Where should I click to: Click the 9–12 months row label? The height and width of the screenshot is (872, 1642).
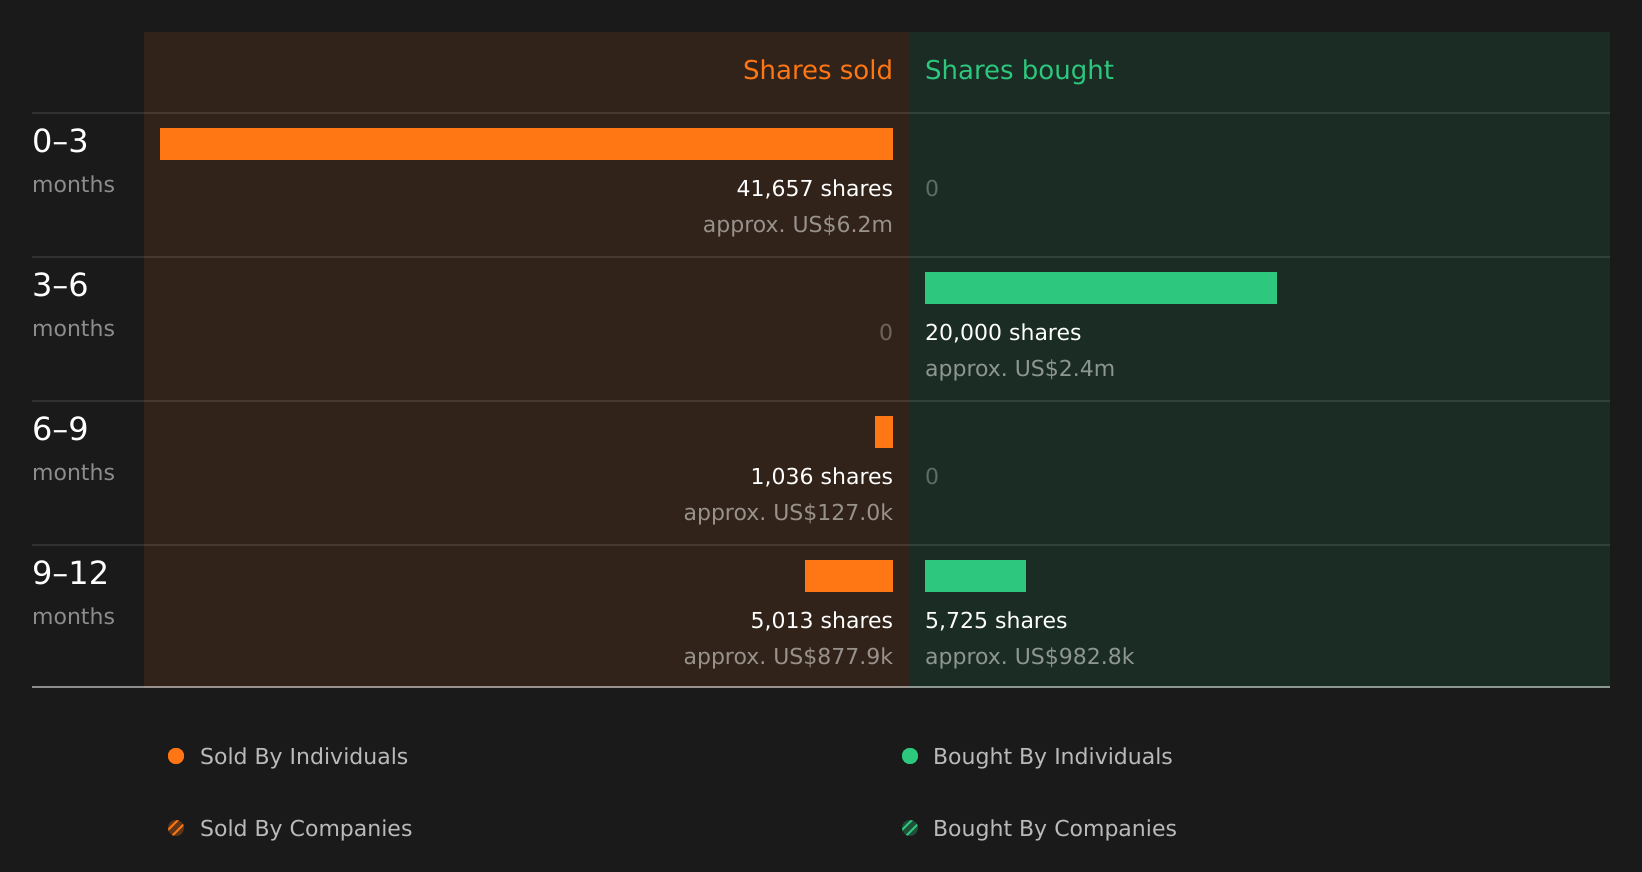73,593
